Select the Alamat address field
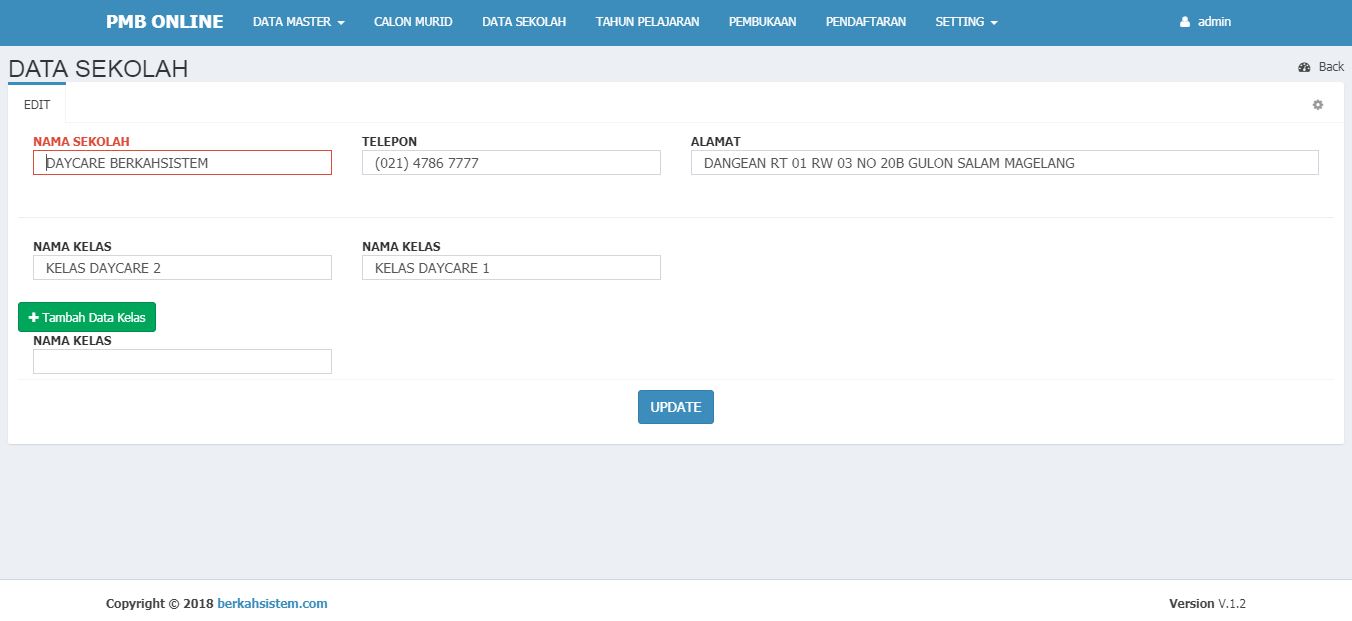The image size is (1352, 621). (x=1004, y=163)
